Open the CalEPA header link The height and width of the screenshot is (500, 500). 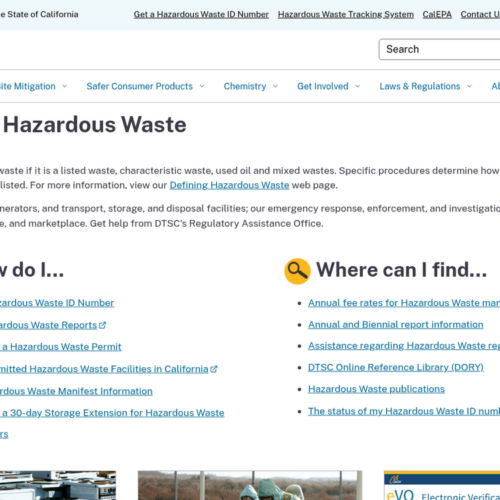coord(437,15)
